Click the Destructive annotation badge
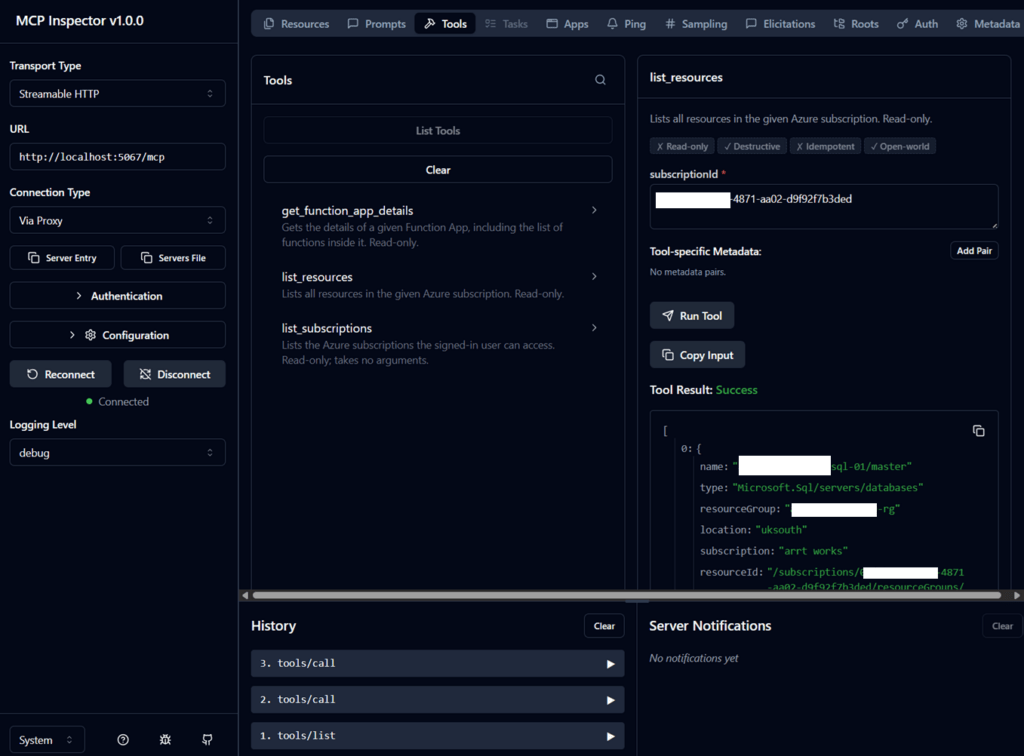Screen dimensions: 1024x756 (x=752, y=146)
